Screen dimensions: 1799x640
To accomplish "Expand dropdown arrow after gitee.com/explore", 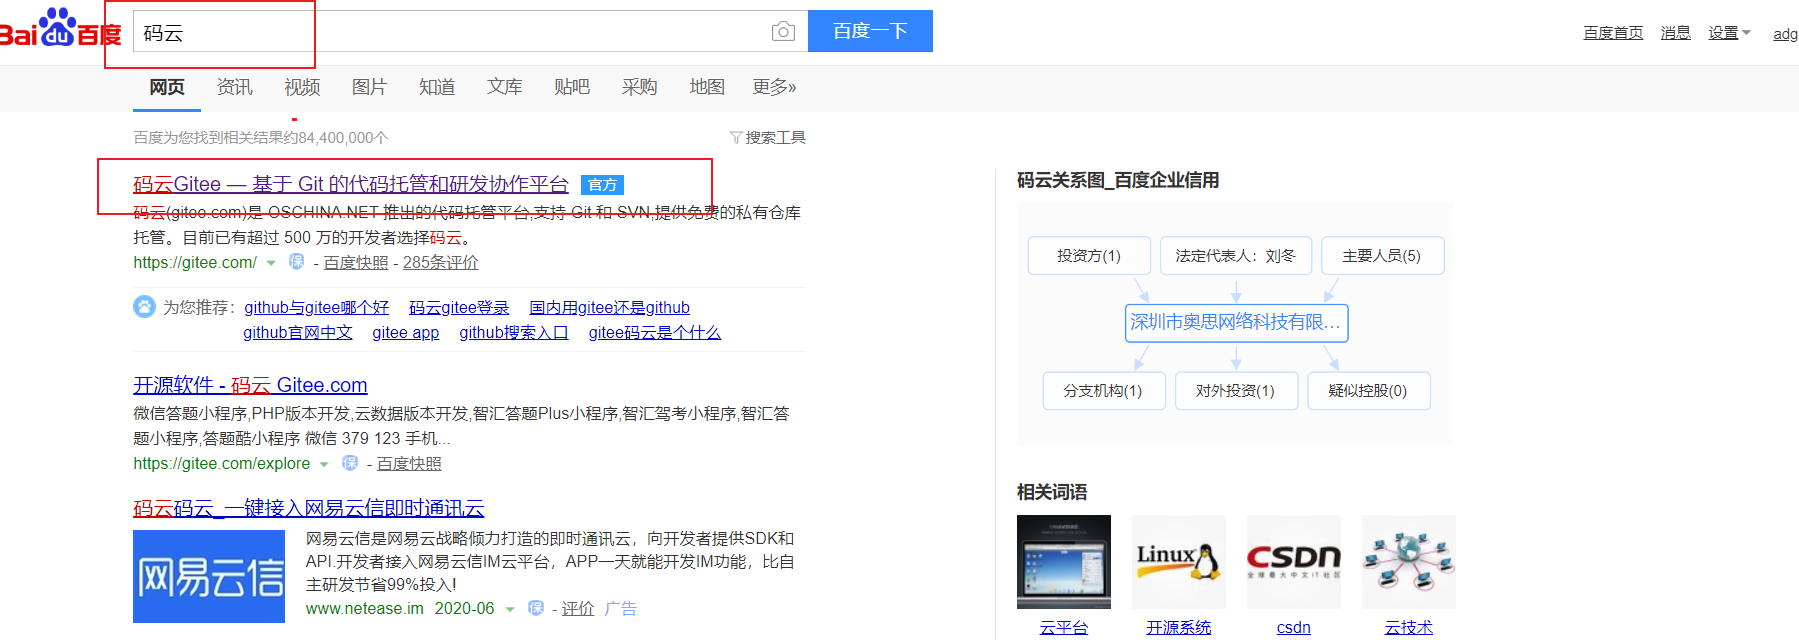I will click(324, 464).
